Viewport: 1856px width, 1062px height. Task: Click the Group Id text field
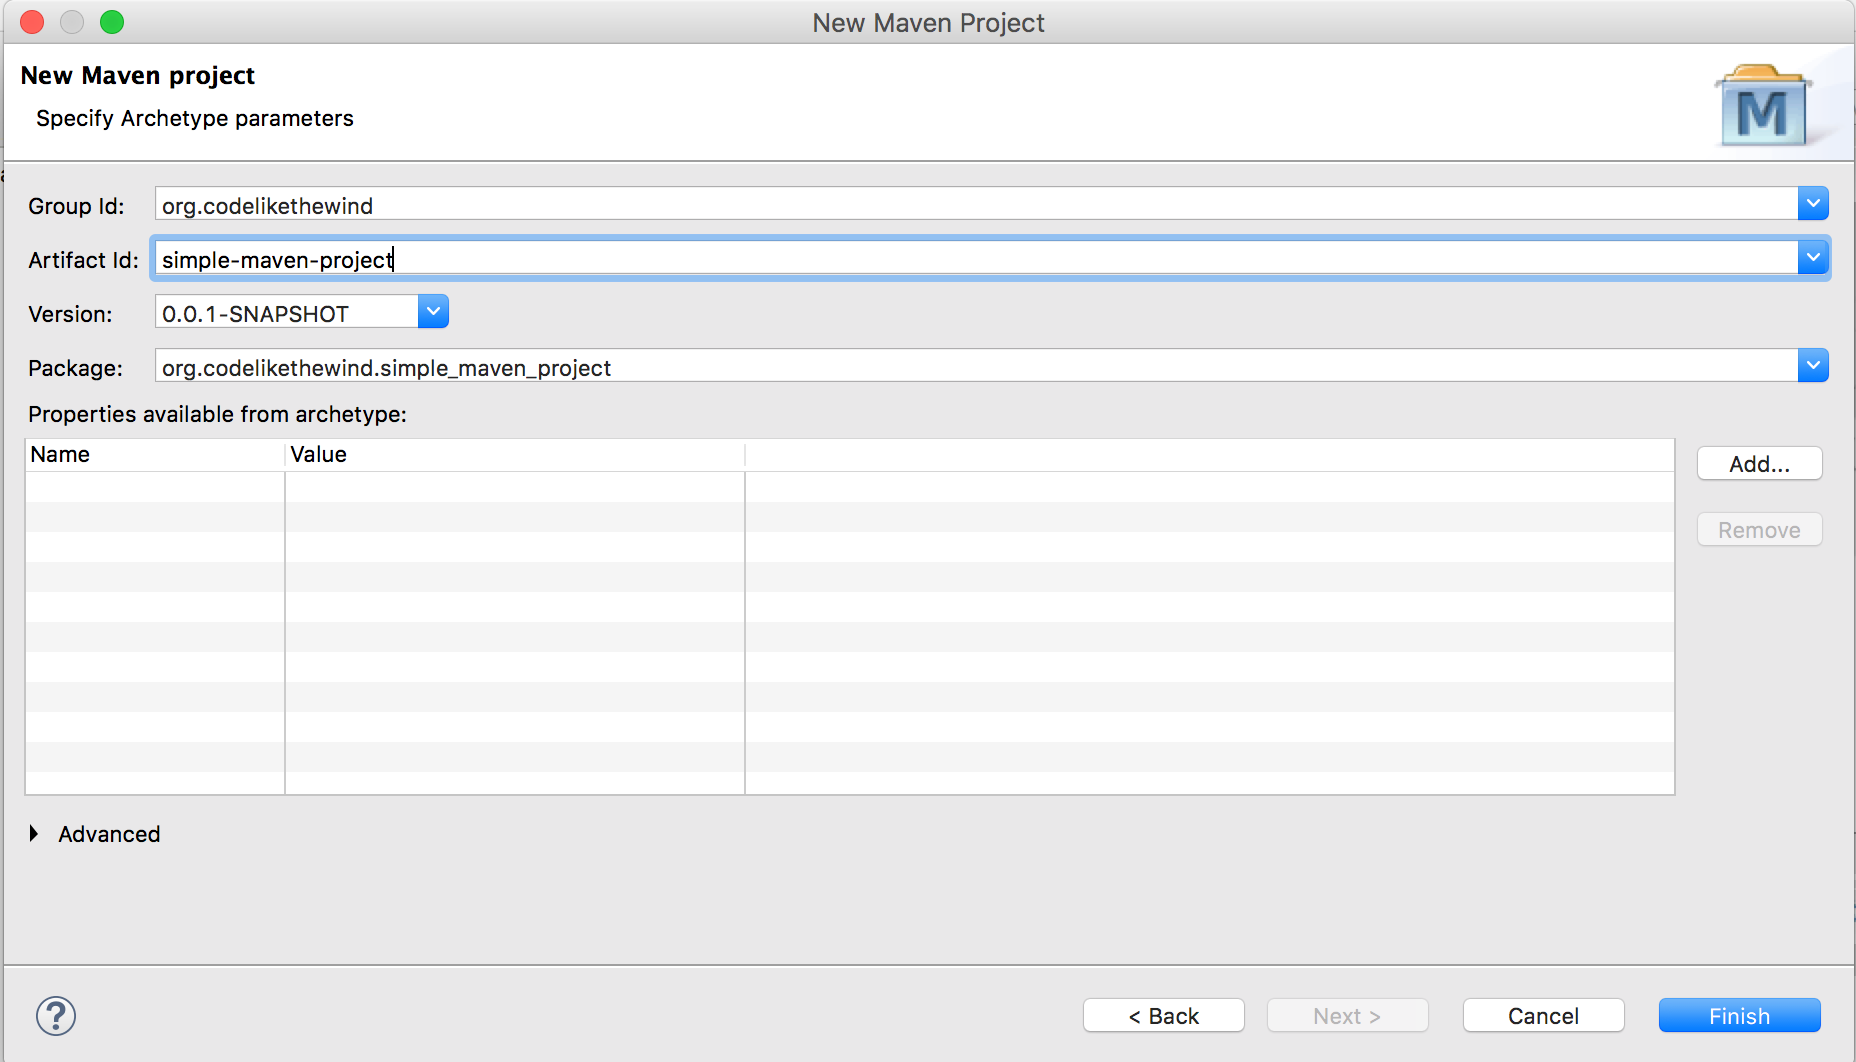pyautogui.click(x=976, y=204)
